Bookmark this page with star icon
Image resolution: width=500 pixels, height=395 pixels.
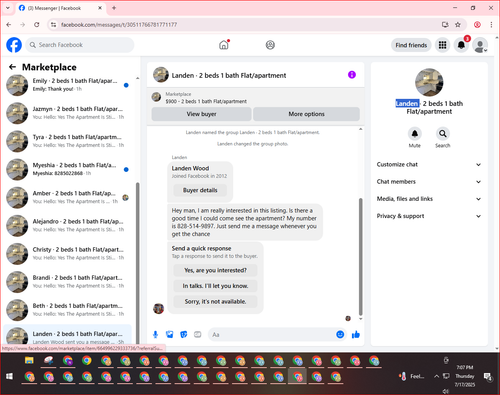458,25
